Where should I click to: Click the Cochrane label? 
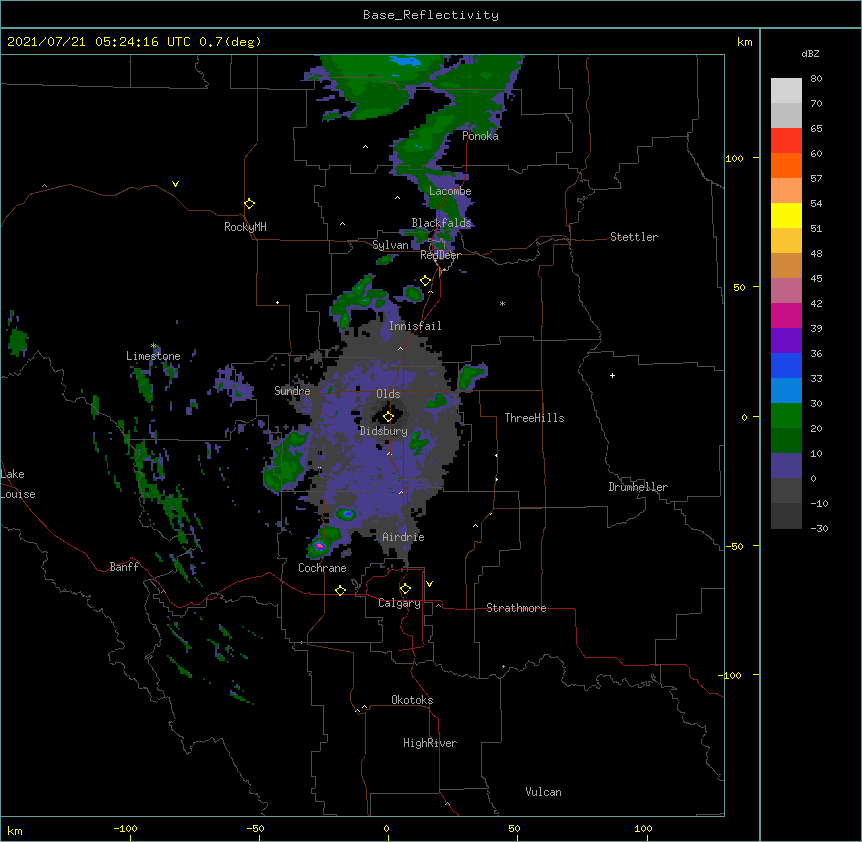click(x=322, y=568)
